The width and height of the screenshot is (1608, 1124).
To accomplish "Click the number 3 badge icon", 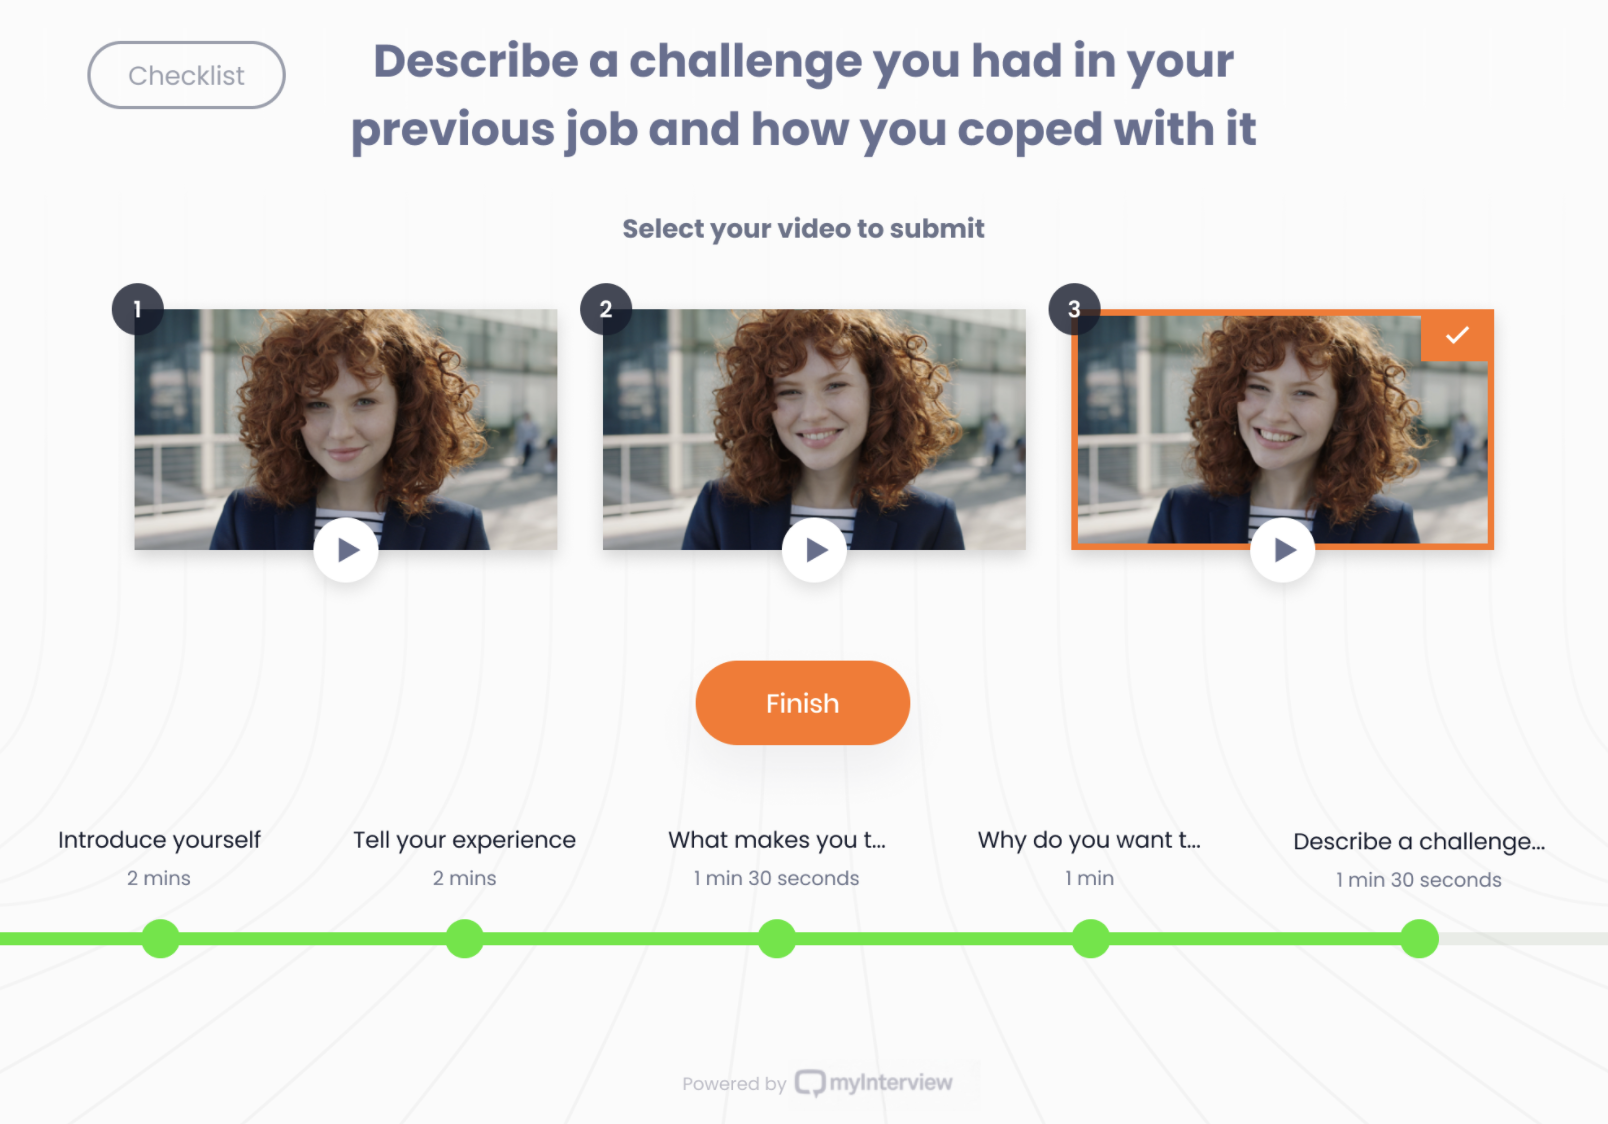I will coord(1074,309).
